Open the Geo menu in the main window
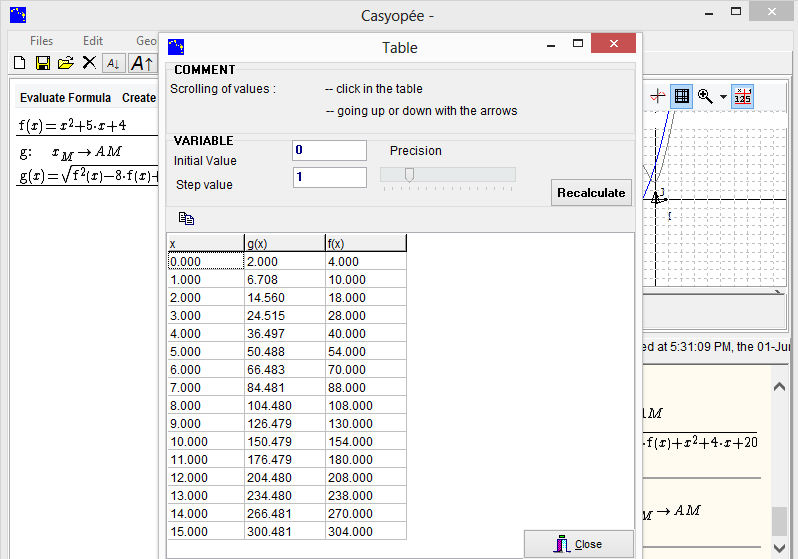798x559 pixels. 147,41
